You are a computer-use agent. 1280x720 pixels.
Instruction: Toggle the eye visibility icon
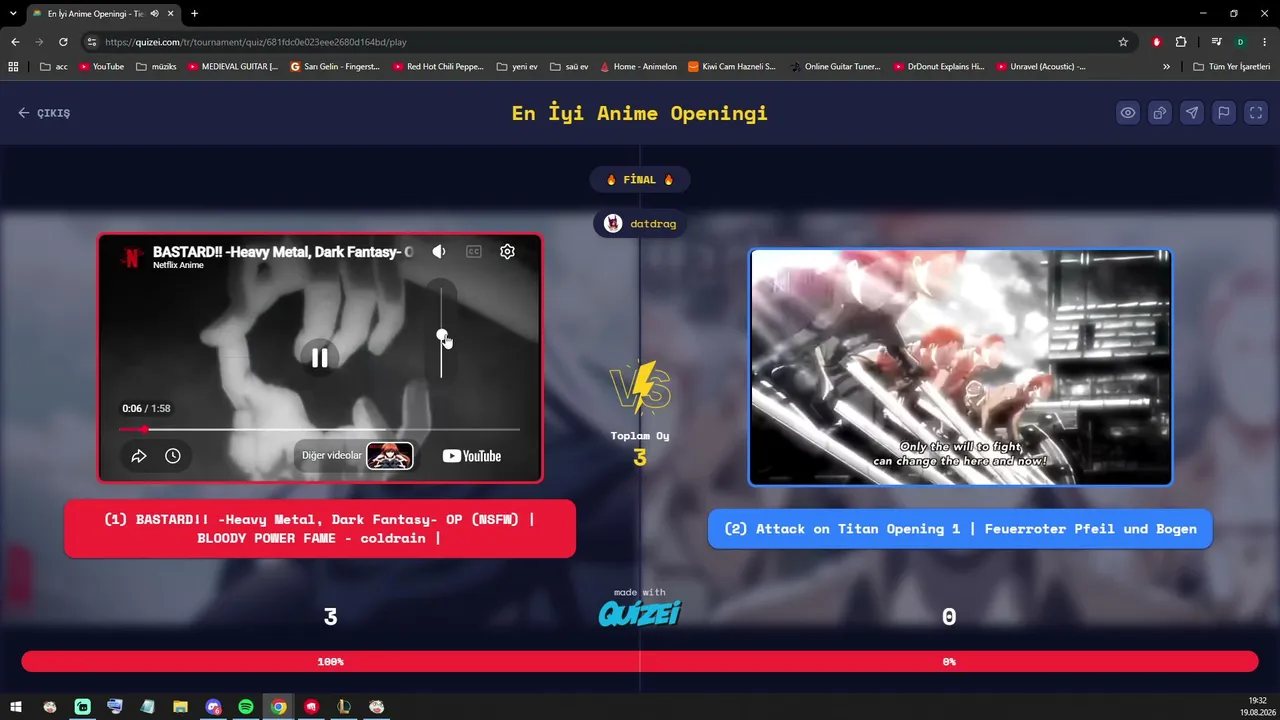tap(1128, 113)
